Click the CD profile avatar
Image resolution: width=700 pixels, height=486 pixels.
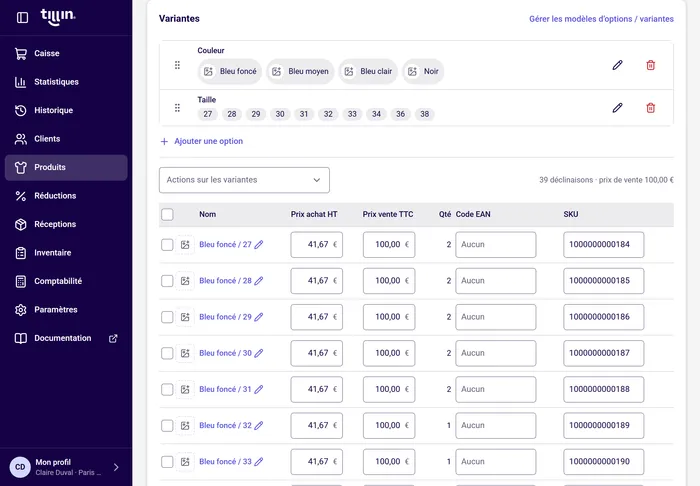[20, 467]
